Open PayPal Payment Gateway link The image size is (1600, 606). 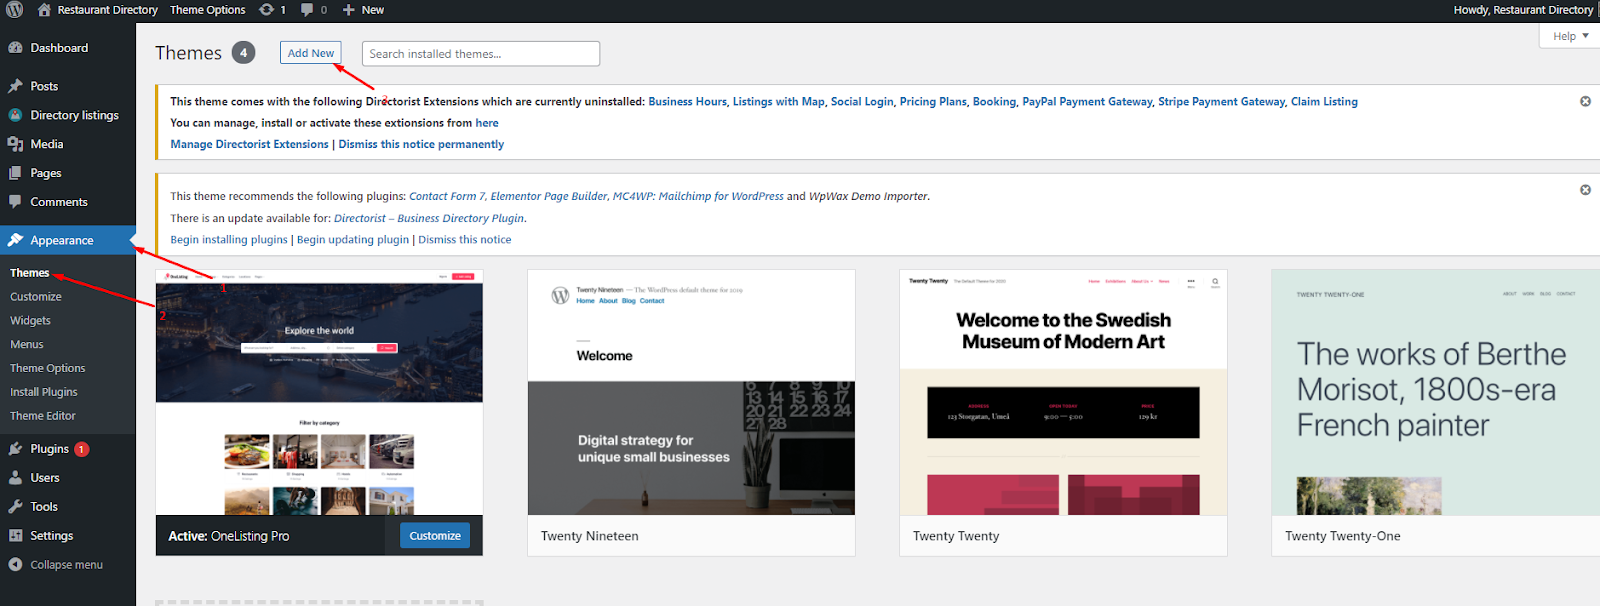click(1087, 102)
